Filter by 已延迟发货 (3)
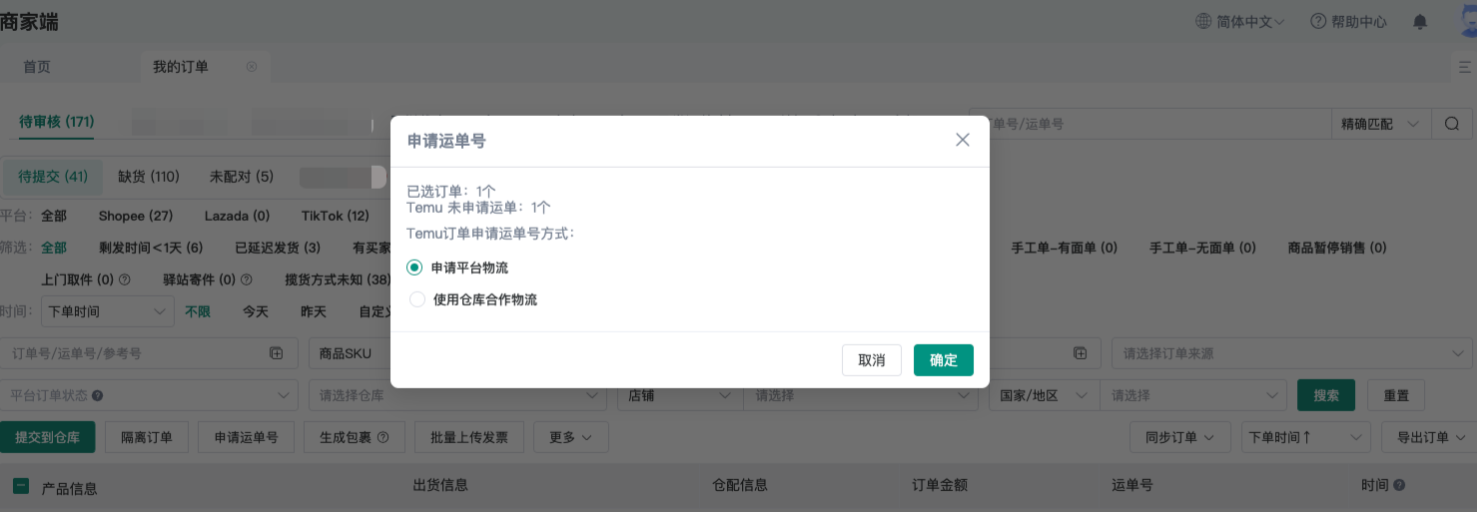The height and width of the screenshot is (512, 1477). (278, 247)
